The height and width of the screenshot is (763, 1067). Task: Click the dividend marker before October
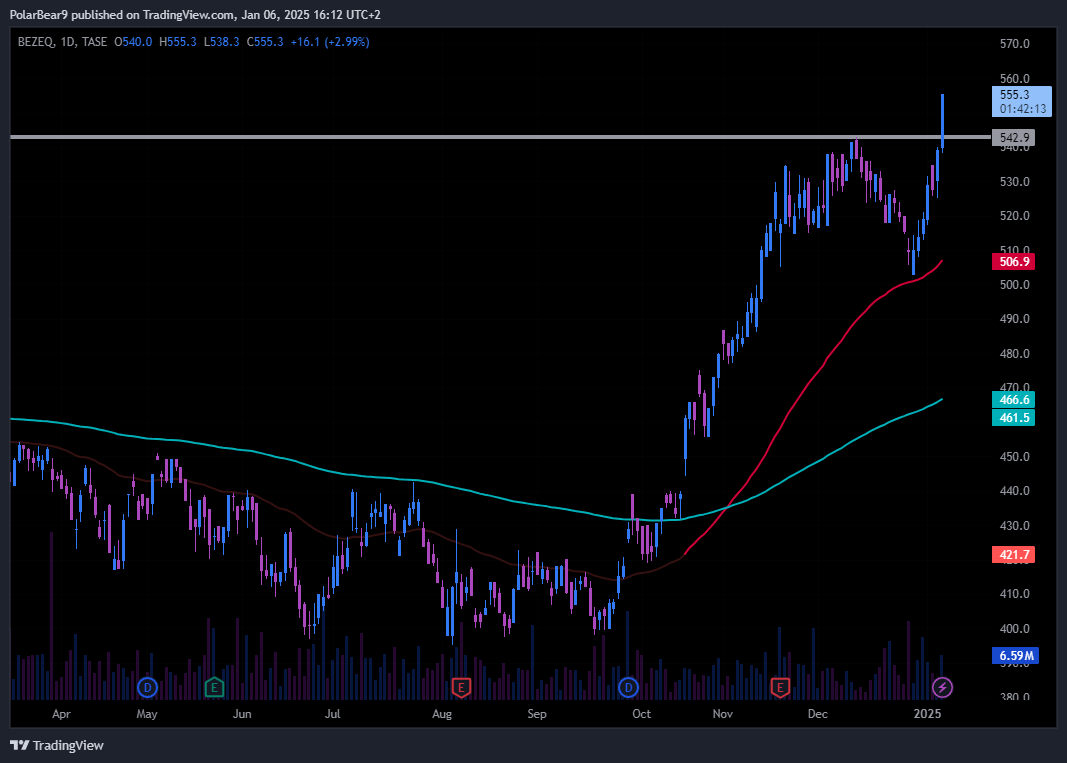click(x=628, y=687)
